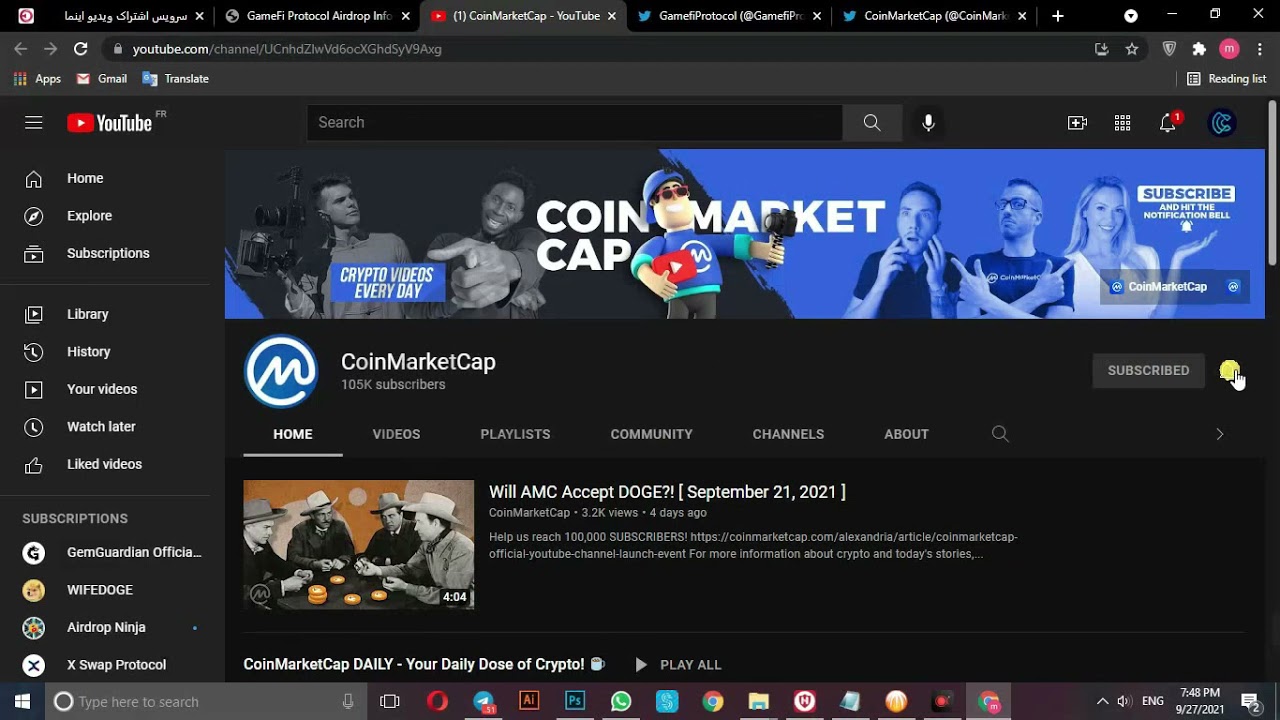
Task: Open the YouTube apps grid
Action: [x=1122, y=123]
